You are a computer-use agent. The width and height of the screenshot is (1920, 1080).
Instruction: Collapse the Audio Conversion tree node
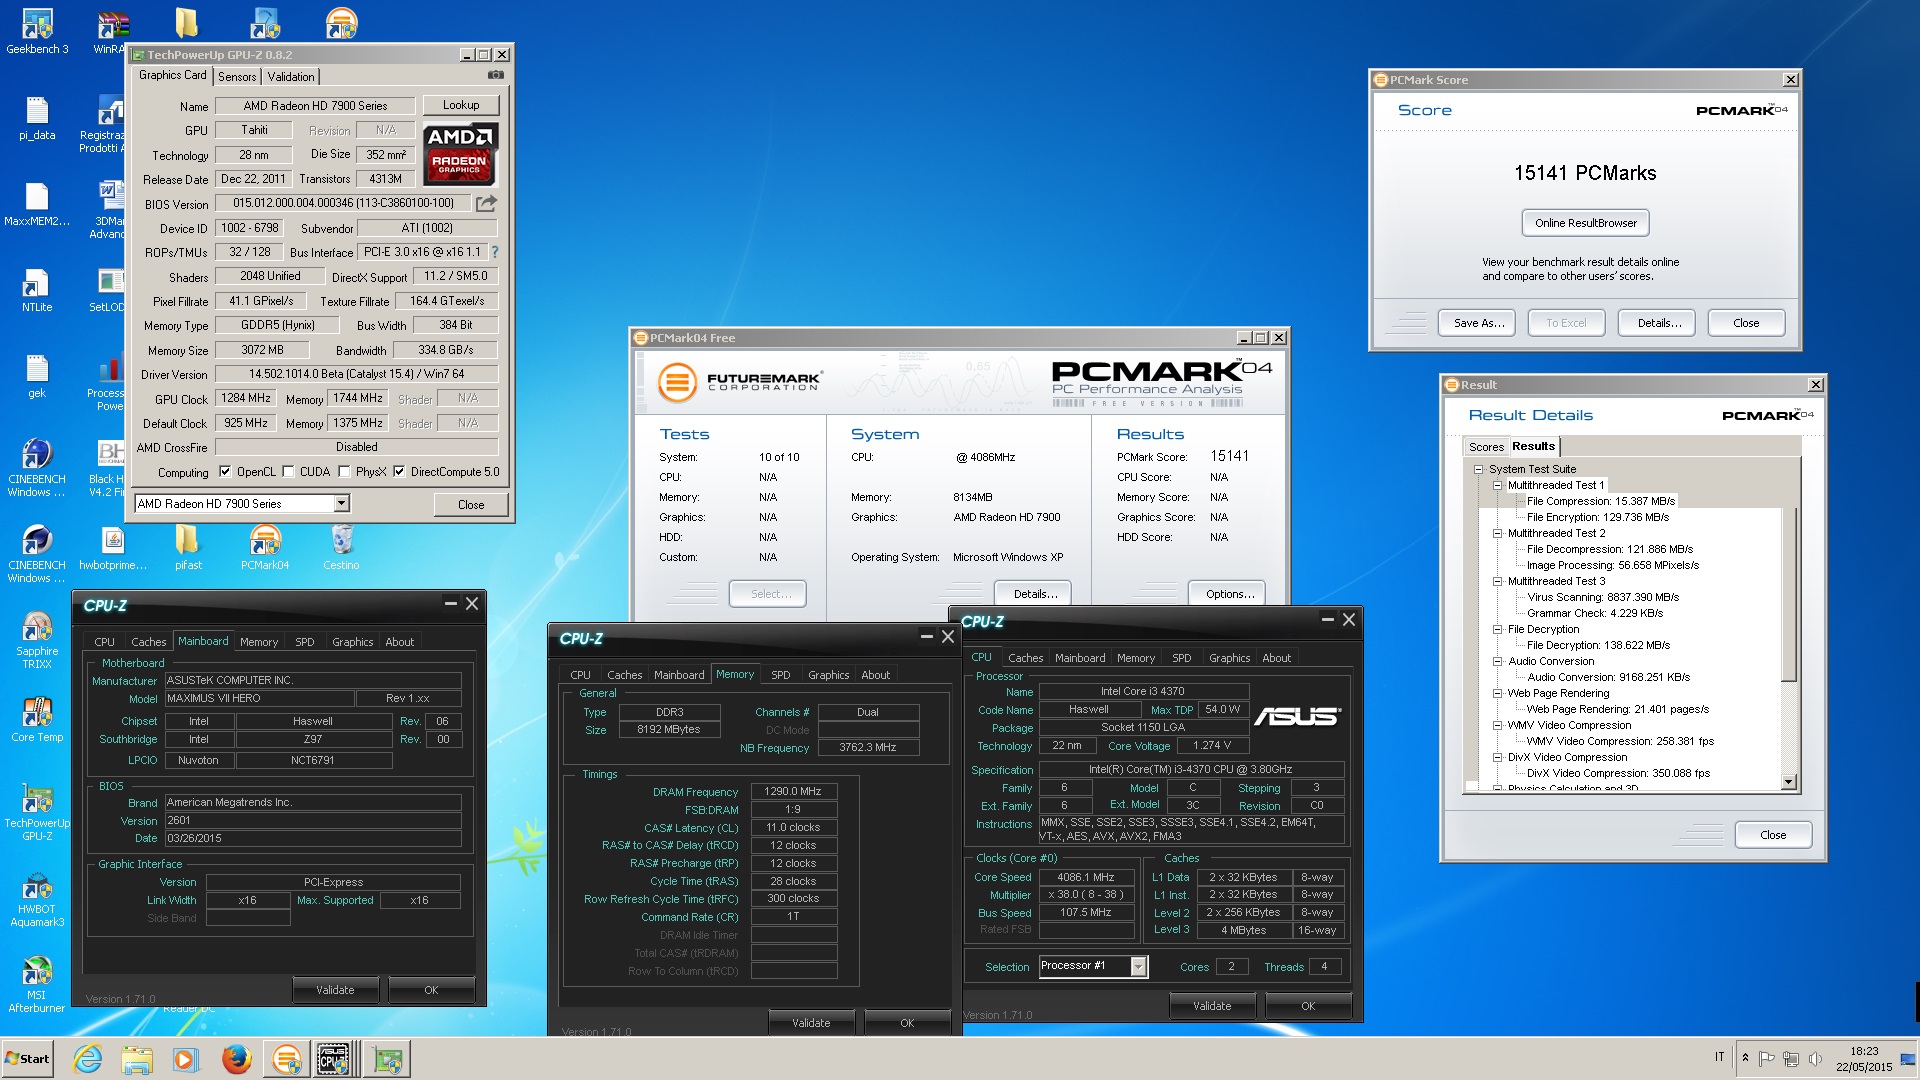pyautogui.click(x=1498, y=661)
